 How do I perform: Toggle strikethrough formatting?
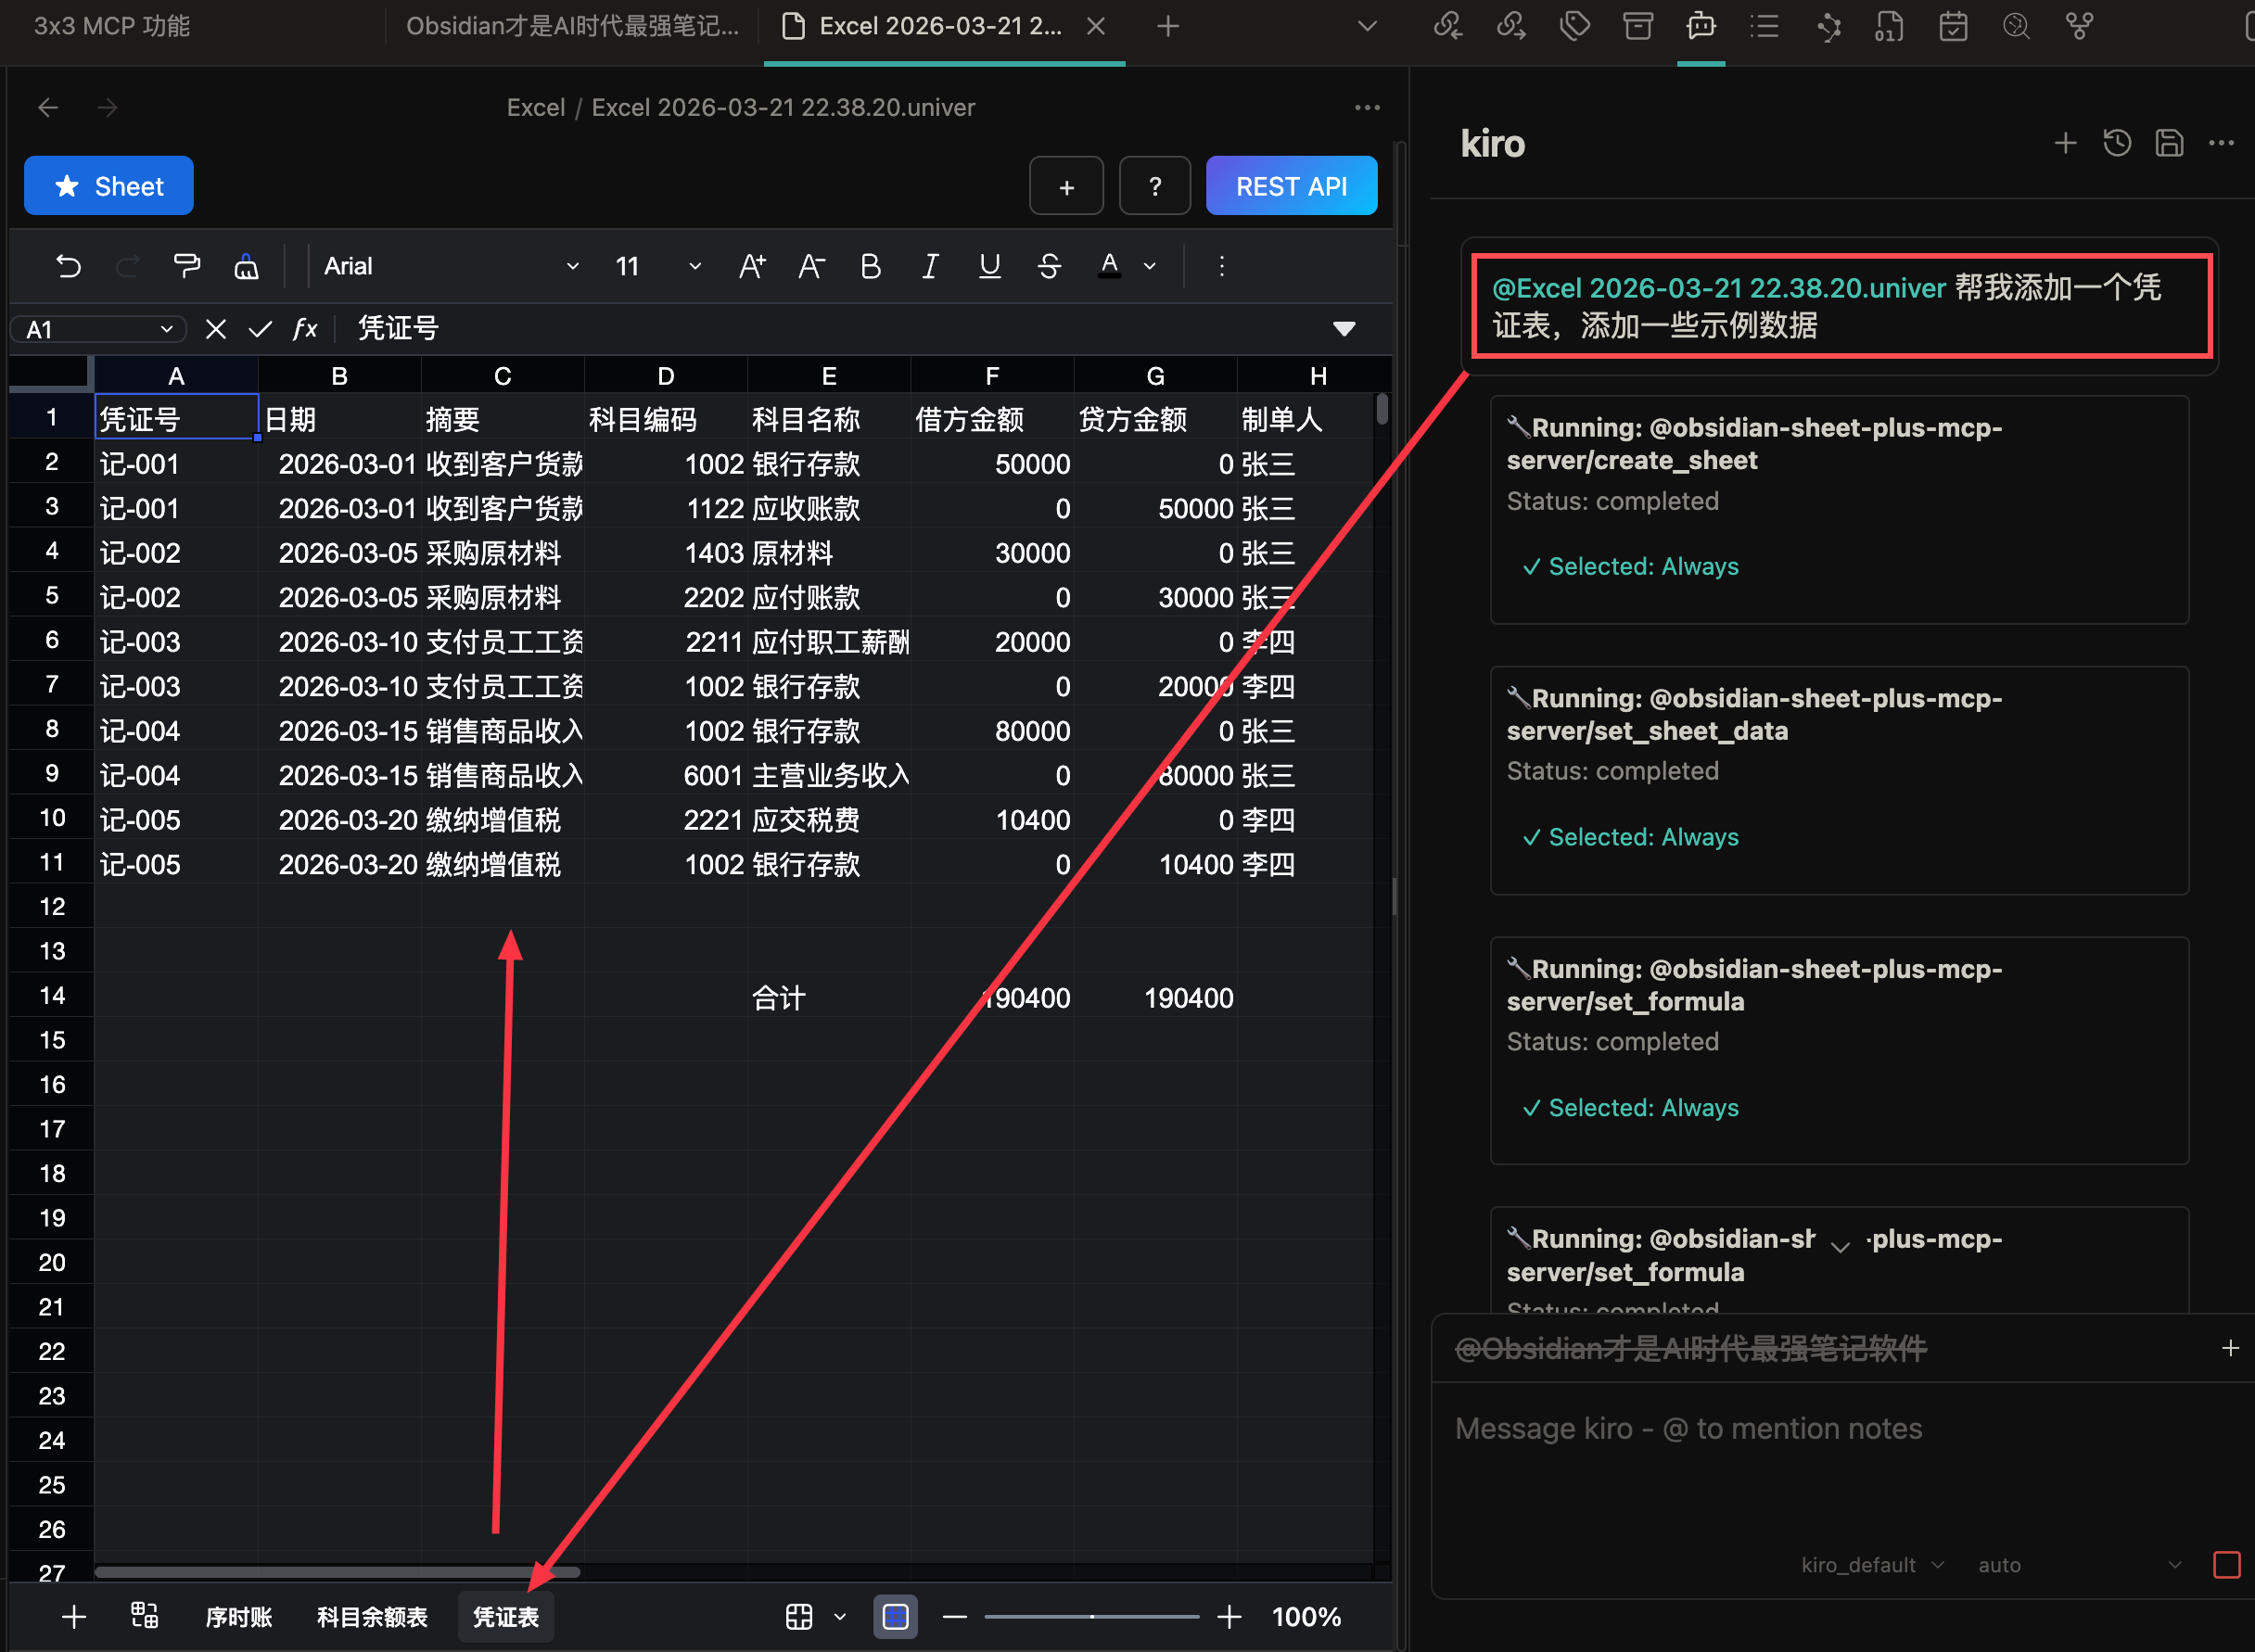[x=1049, y=266]
